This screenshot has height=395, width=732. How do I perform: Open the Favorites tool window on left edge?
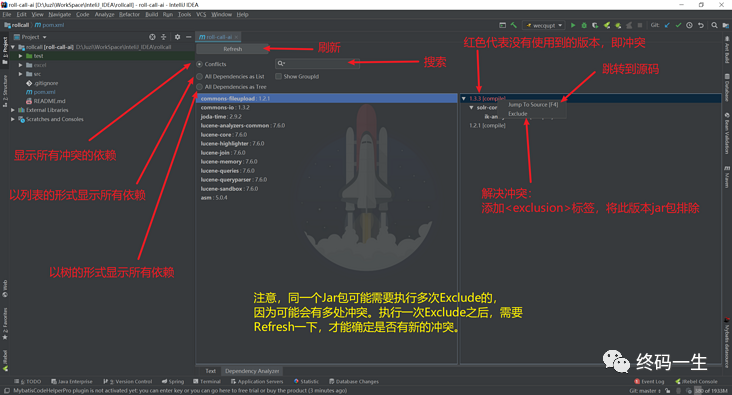pos(5,324)
